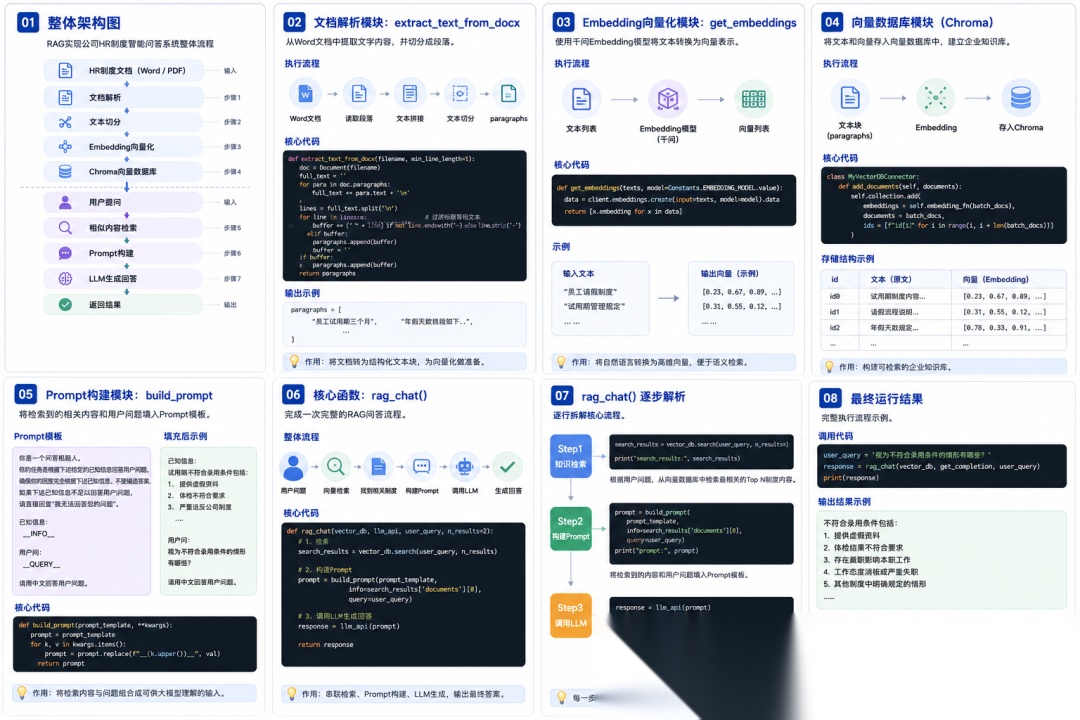Screen dimensions: 1080x720
Task: Click the Embedding模型 (千问) cube icon
Action: 667,99
